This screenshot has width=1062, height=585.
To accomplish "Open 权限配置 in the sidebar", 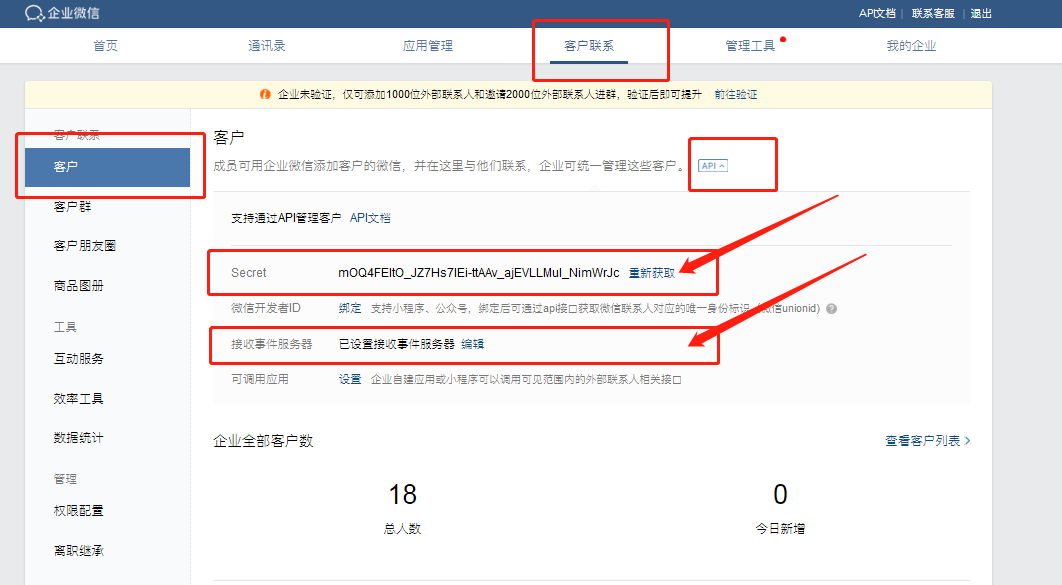I will point(79,511).
